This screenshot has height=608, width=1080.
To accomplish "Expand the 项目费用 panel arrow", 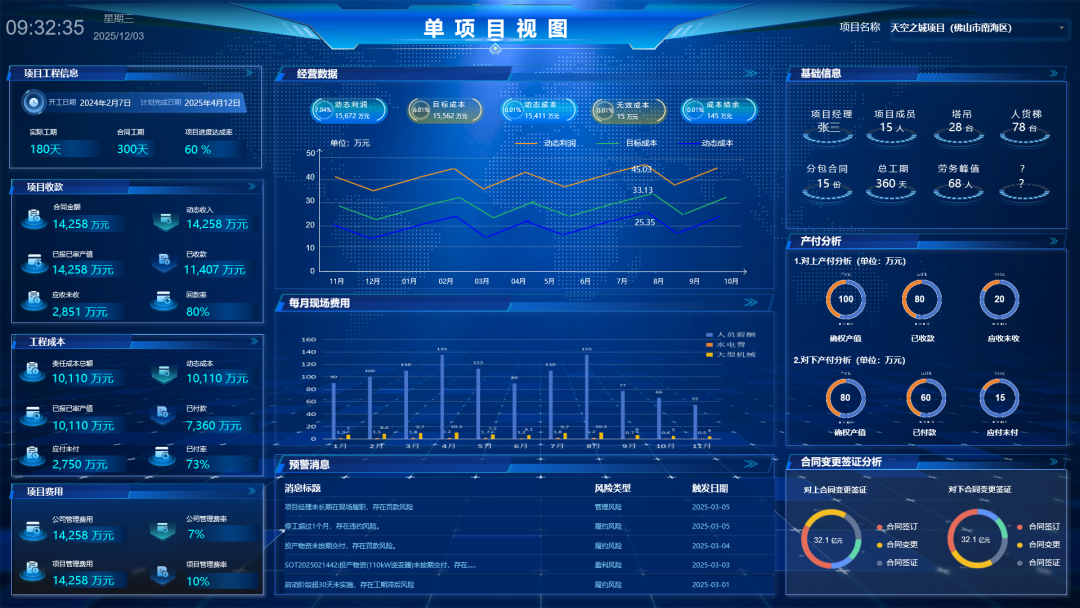I will point(252,491).
